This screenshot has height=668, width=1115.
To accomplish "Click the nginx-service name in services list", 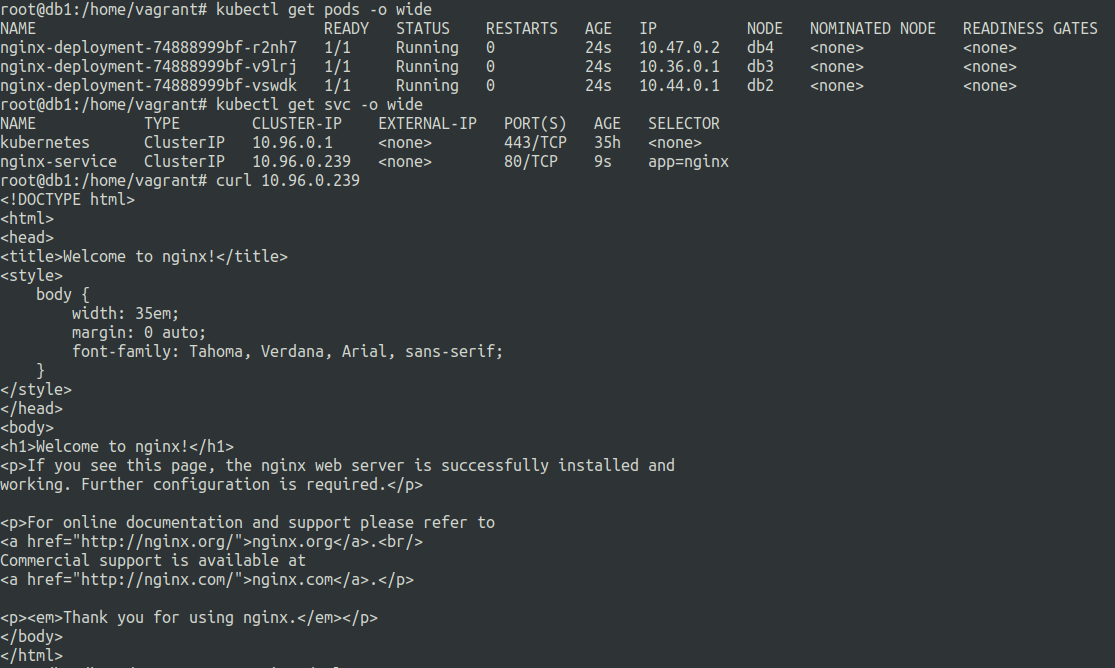I will 58,162.
